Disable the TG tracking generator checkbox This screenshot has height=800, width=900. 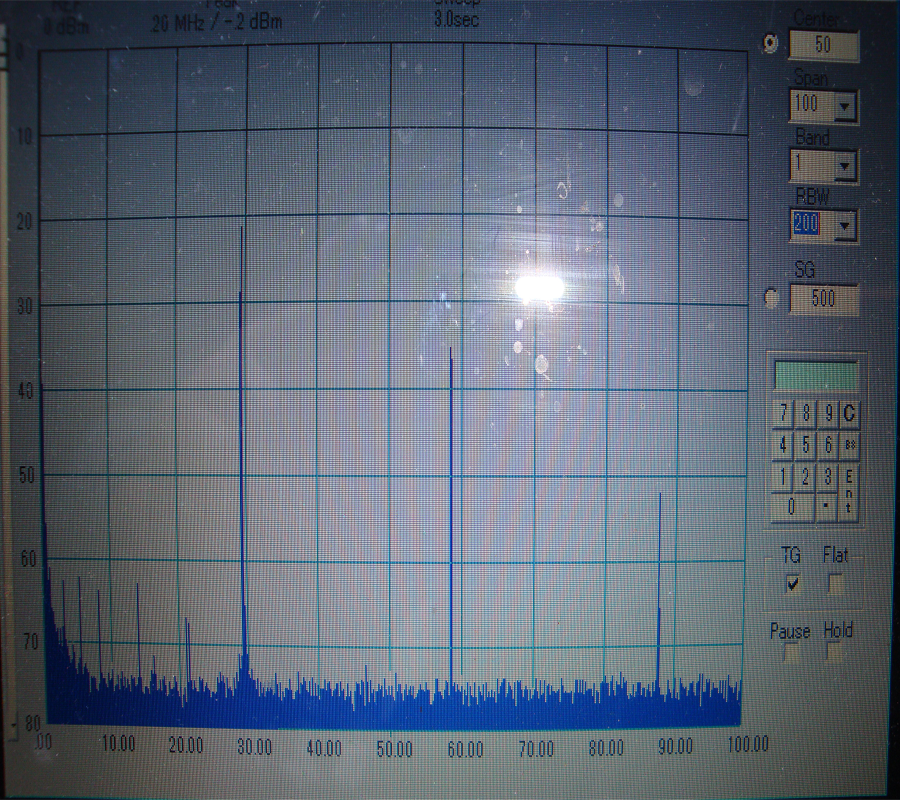pos(794,584)
